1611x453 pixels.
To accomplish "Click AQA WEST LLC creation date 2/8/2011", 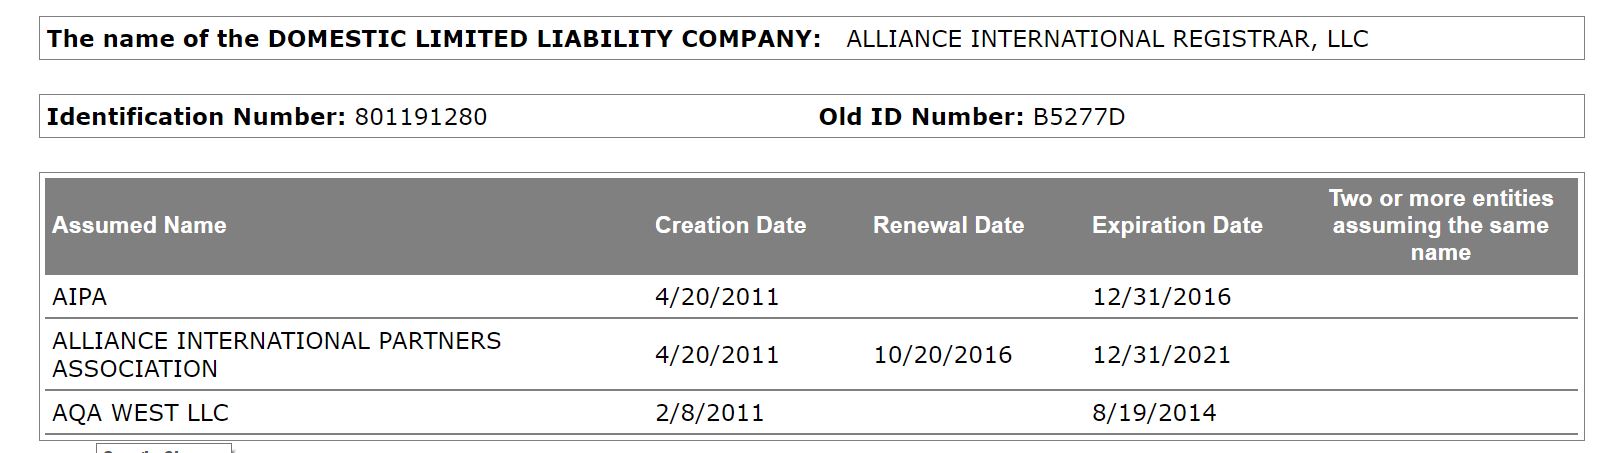I will tap(709, 413).
